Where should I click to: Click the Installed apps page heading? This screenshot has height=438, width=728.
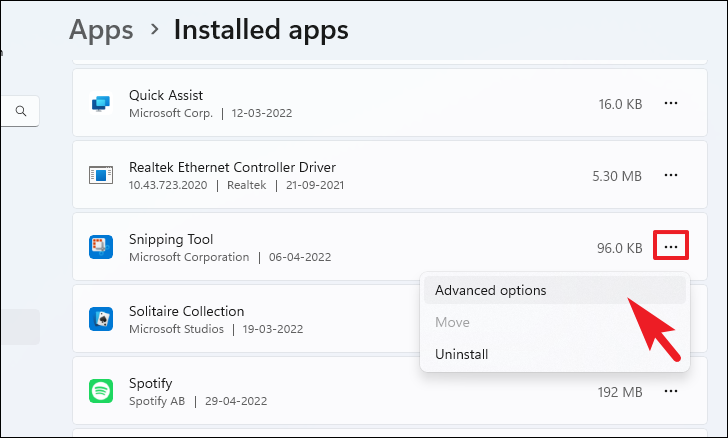click(x=261, y=30)
